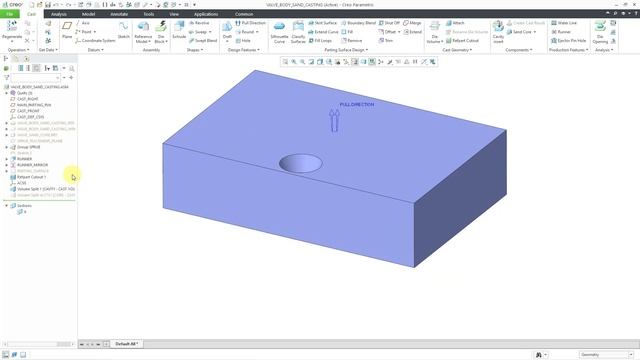This screenshot has width=640, height=360.
Task: Click the Ejector Pin Hole tool
Action: click(x=568, y=41)
